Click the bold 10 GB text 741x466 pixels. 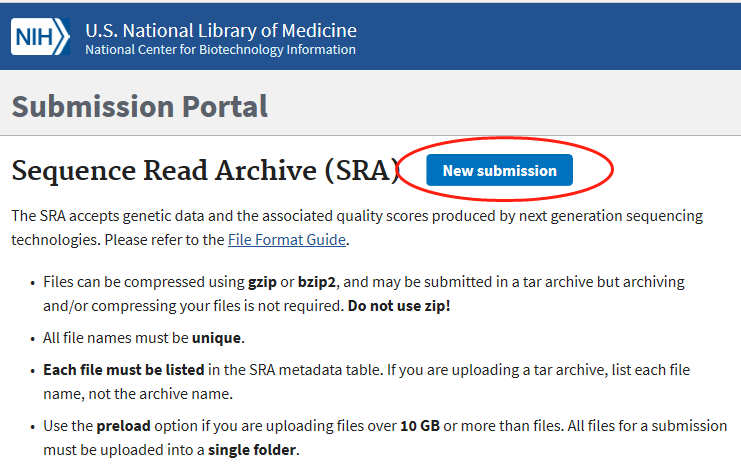point(420,425)
